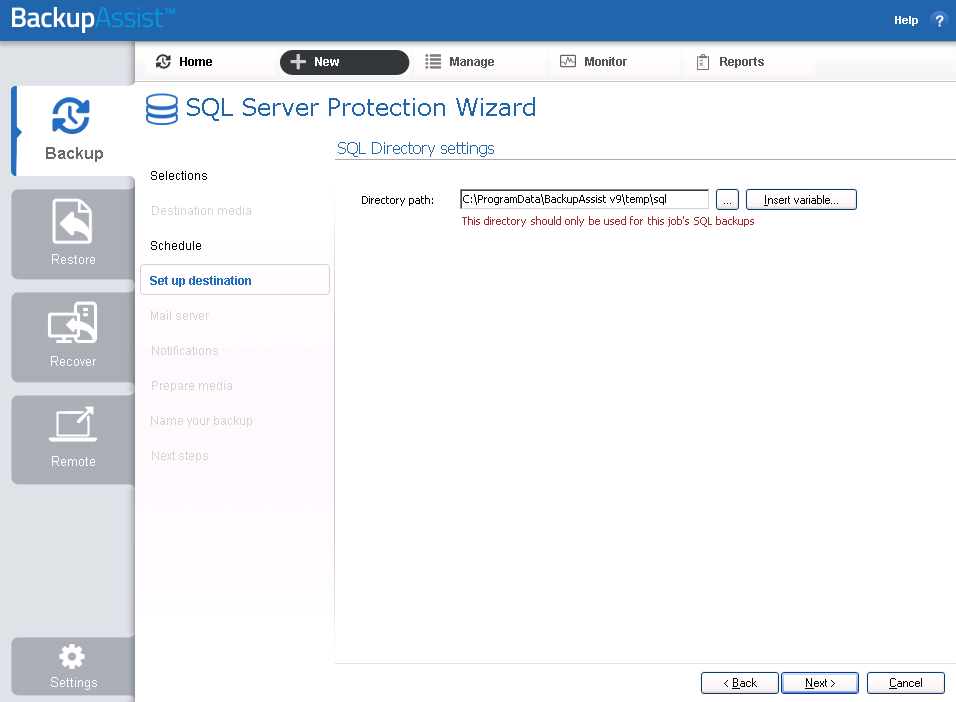Click the Insert variable... button
The image size is (956, 702).
[801, 199]
